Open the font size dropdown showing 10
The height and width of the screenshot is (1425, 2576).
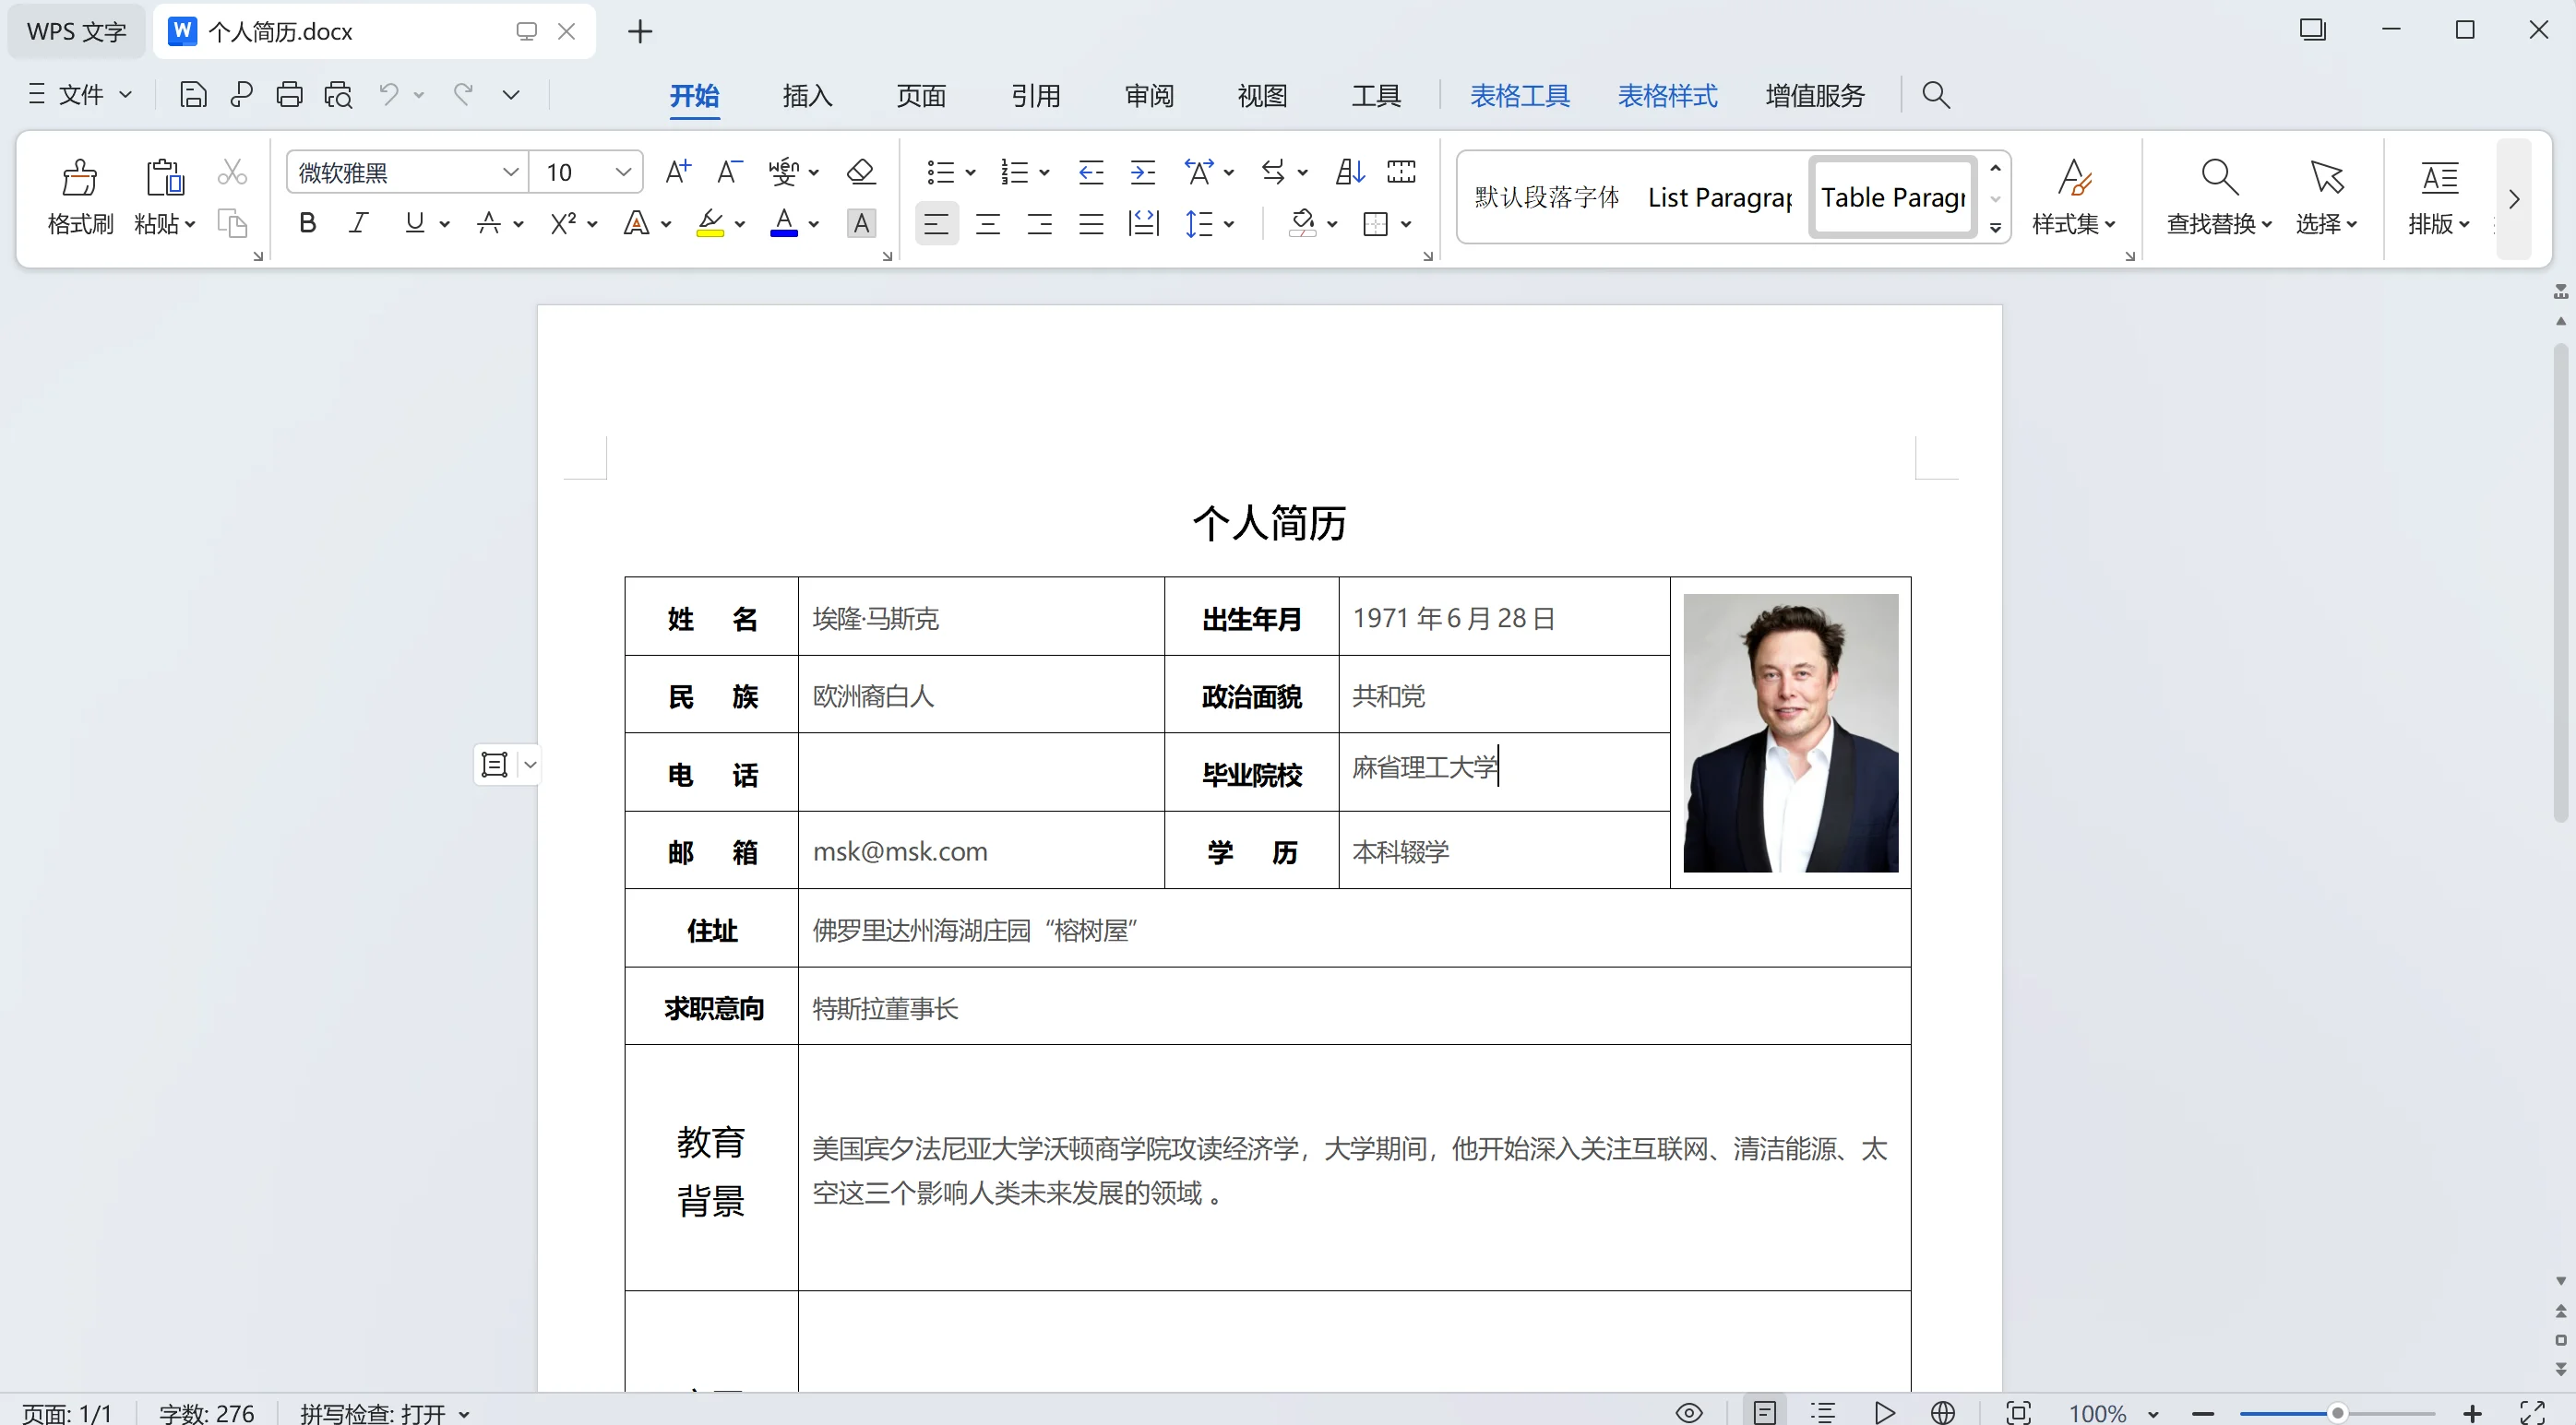623,172
